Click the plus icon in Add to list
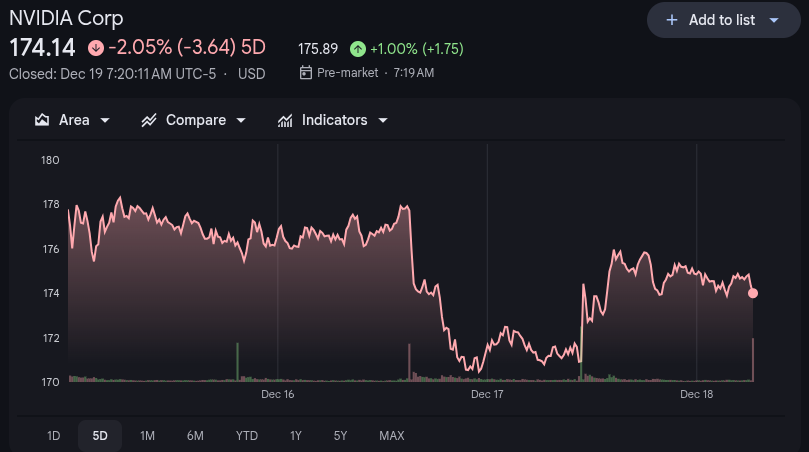 pos(671,20)
